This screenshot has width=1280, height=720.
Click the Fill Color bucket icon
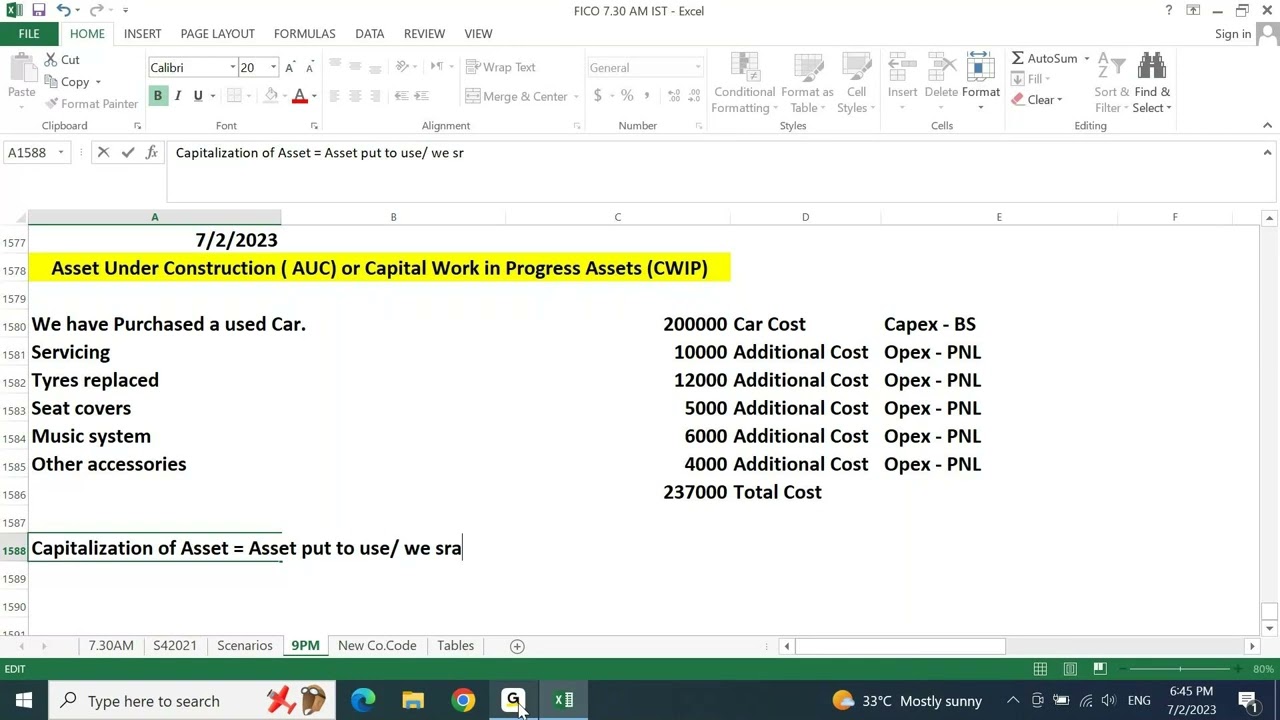[x=271, y=96]
